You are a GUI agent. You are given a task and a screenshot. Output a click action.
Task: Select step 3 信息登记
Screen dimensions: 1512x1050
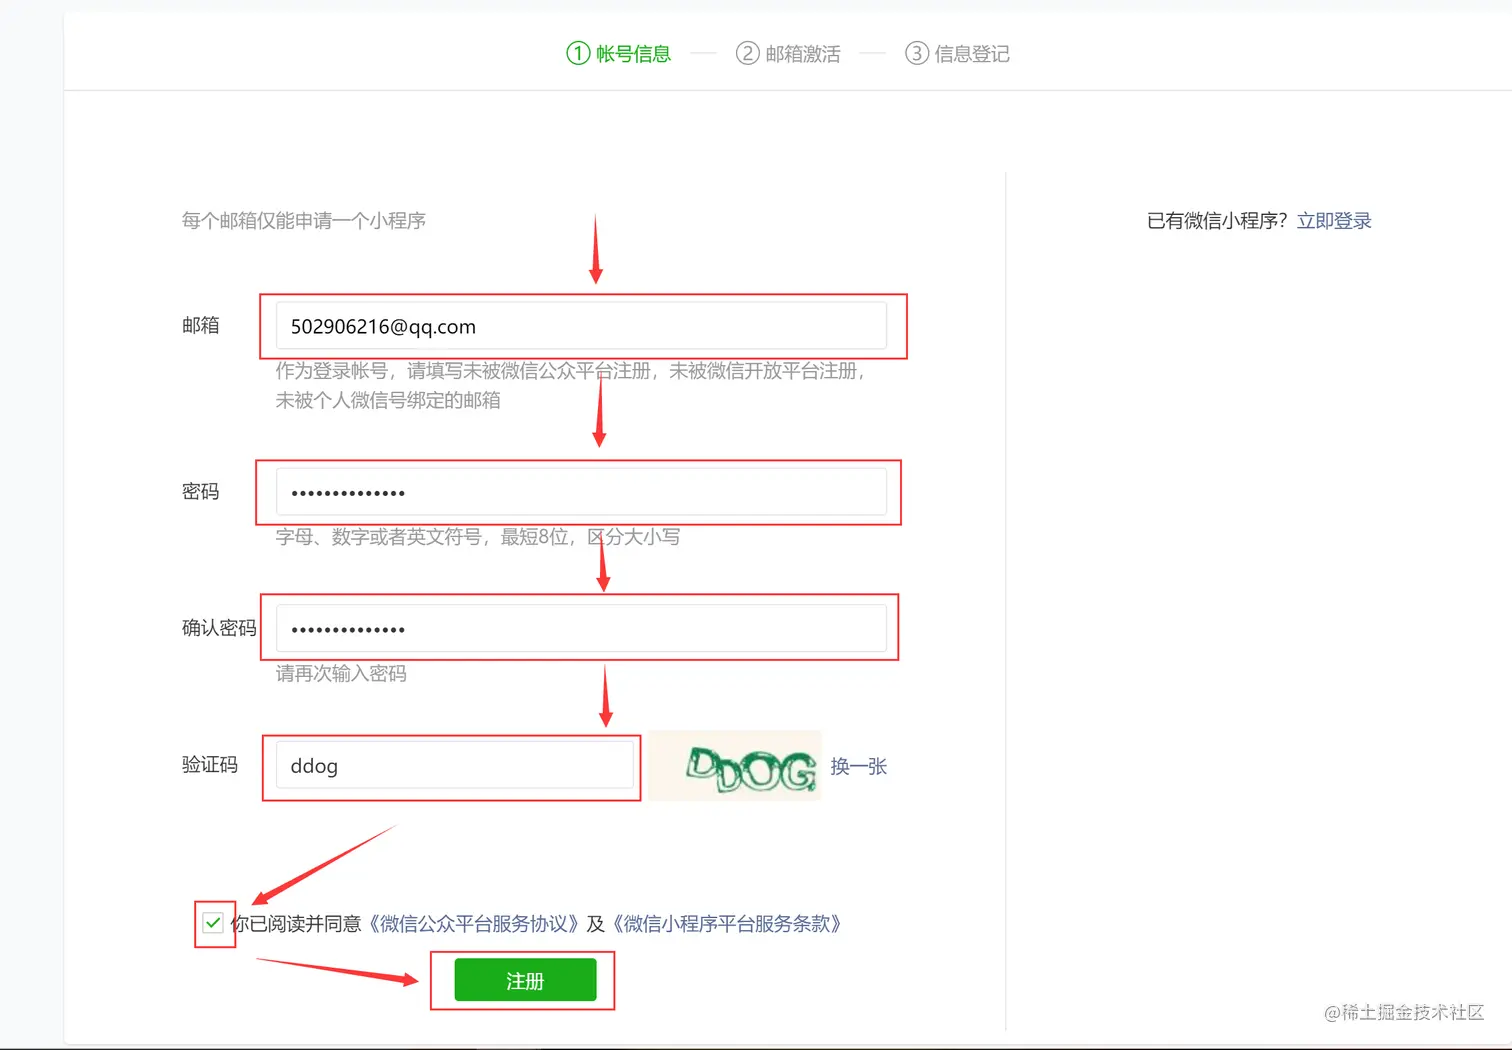[x=957, y=53]
